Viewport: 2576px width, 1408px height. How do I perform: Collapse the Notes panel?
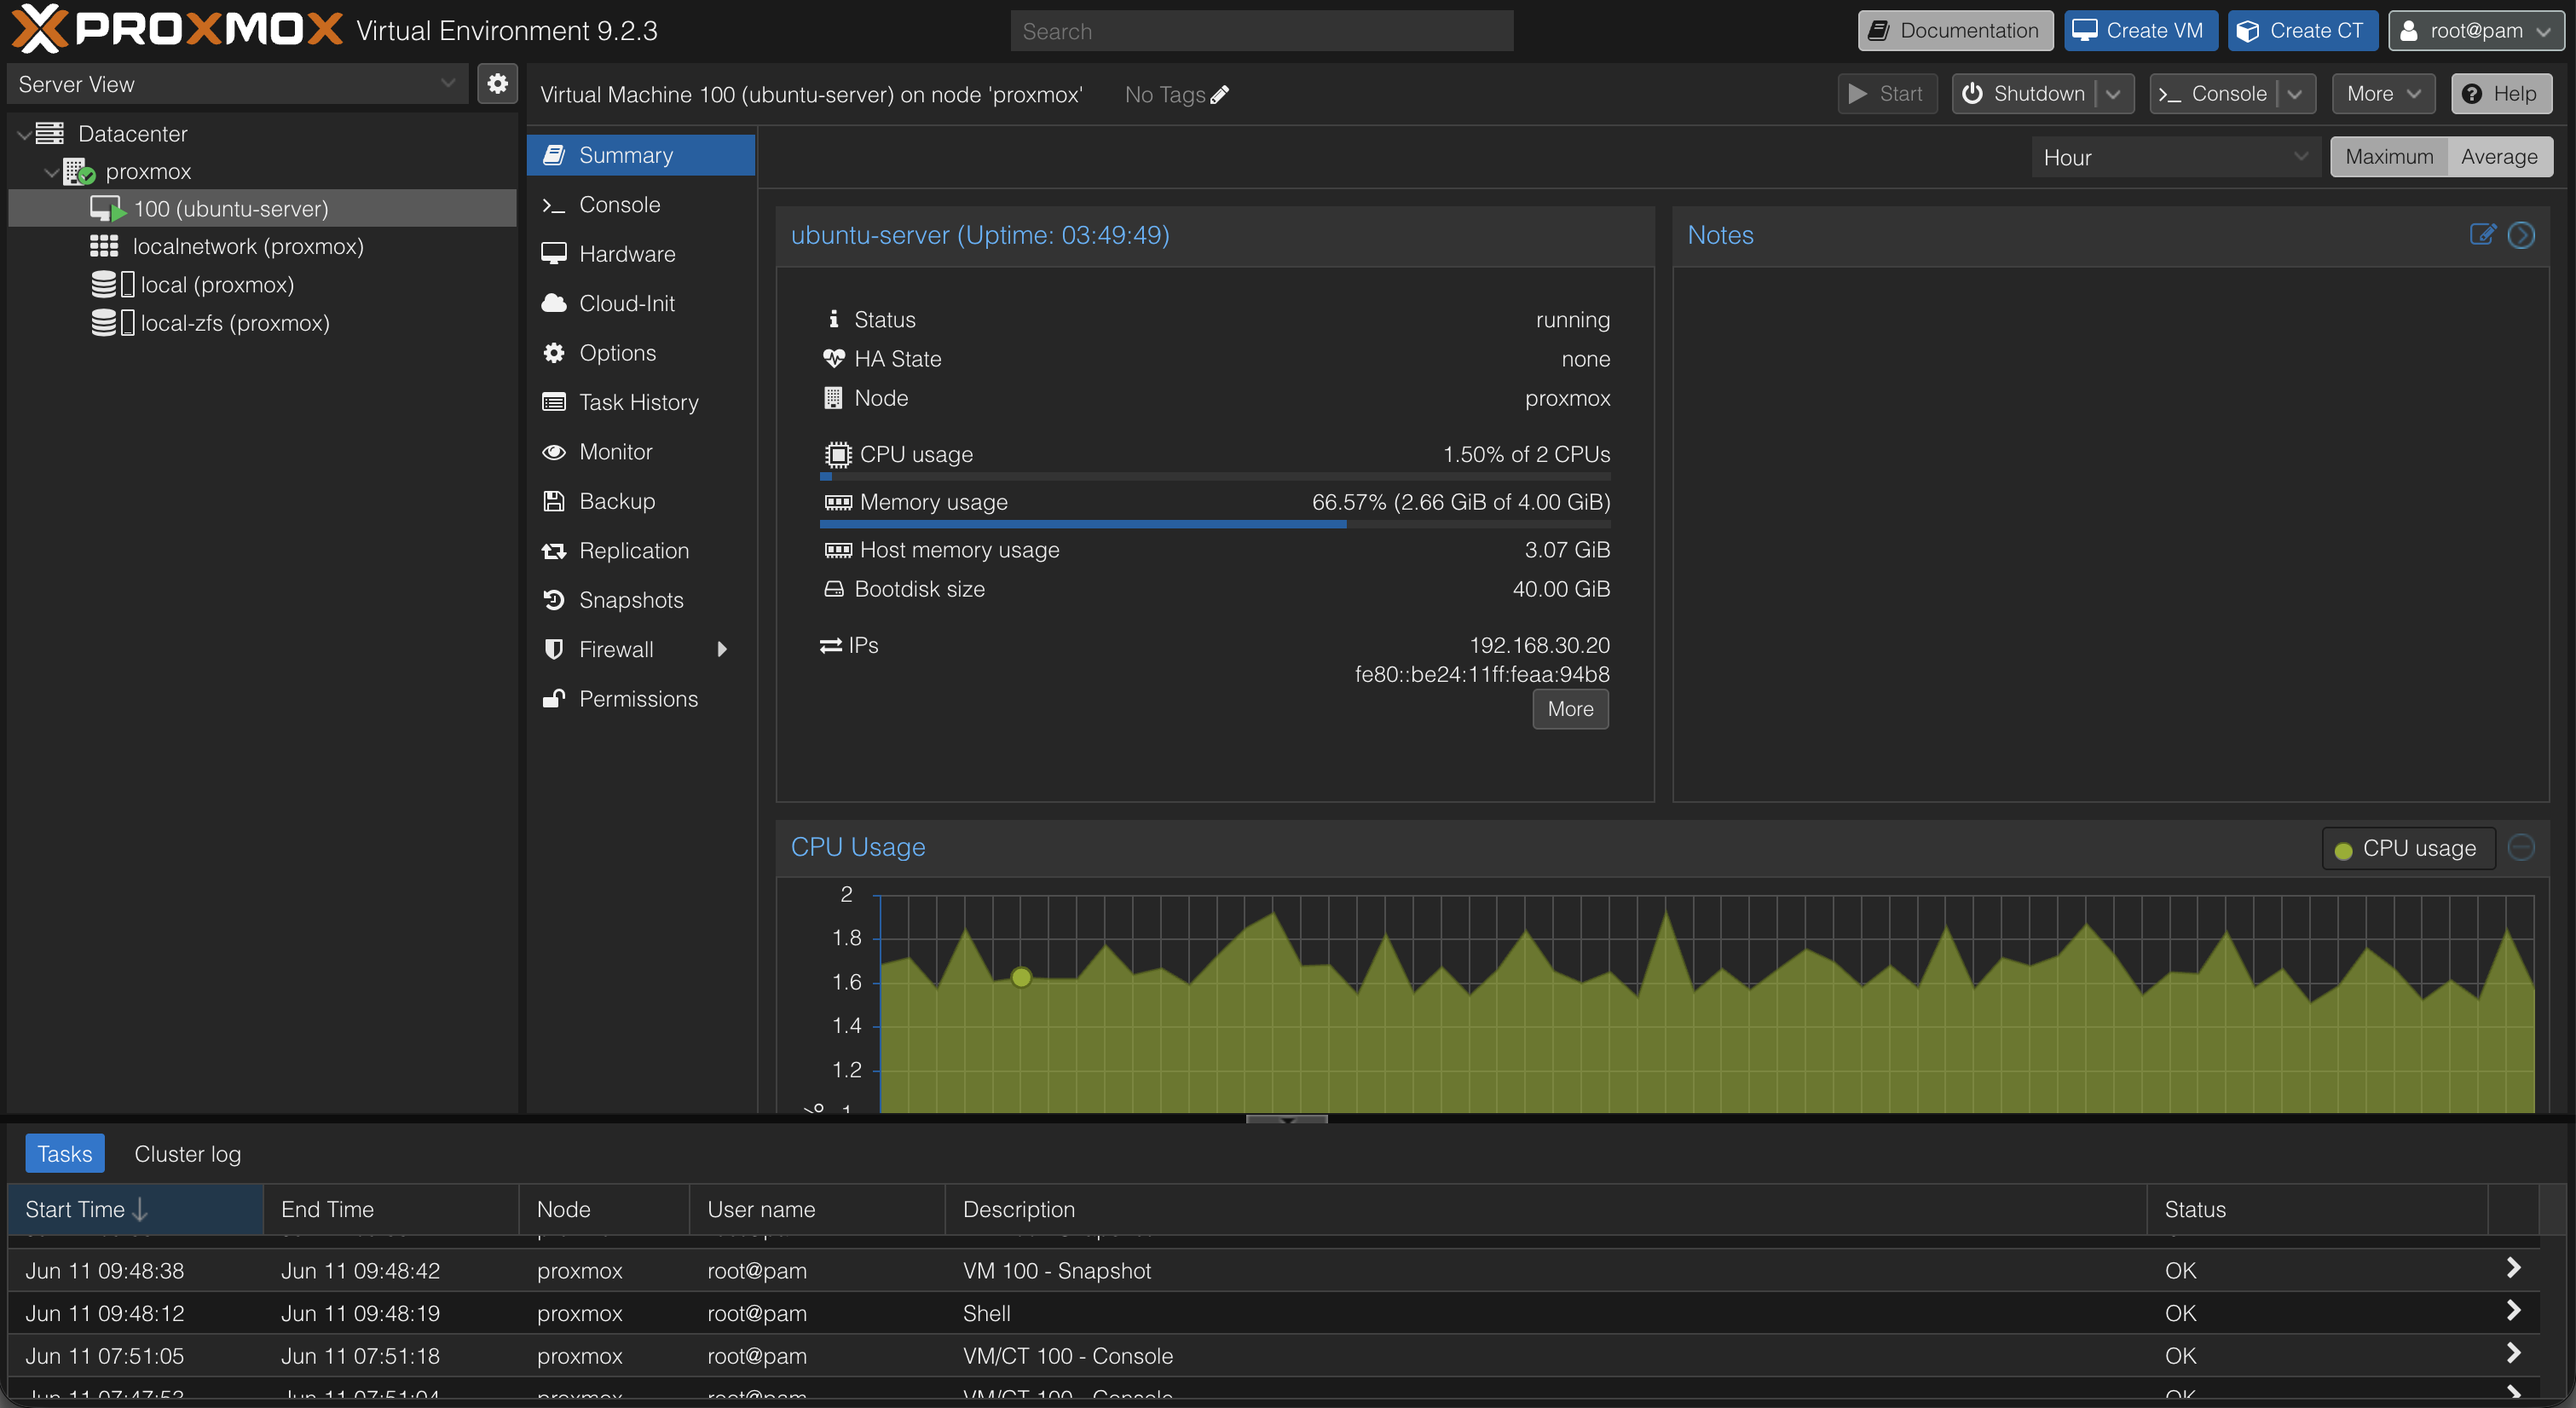click(2521, 235)
